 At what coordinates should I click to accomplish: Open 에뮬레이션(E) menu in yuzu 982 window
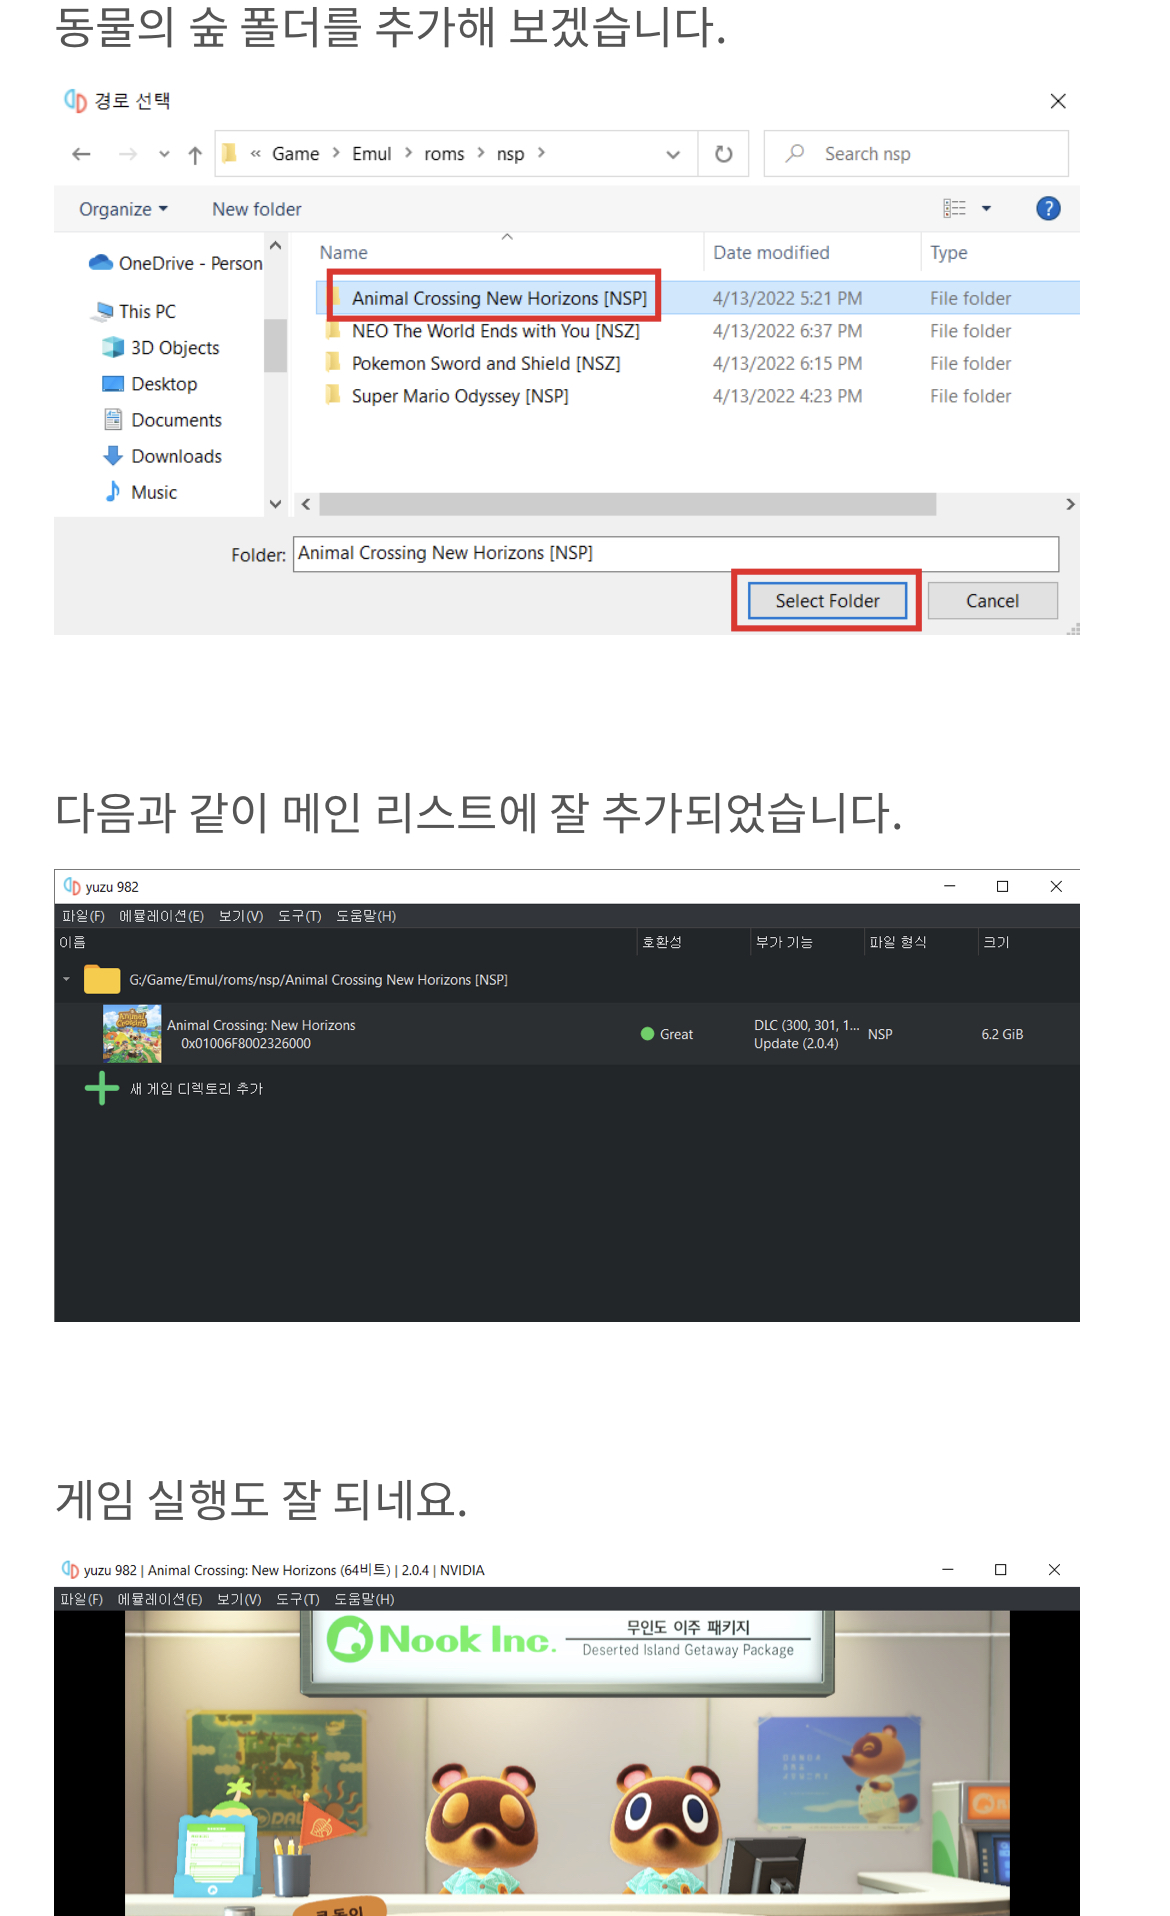click(161, 916)
